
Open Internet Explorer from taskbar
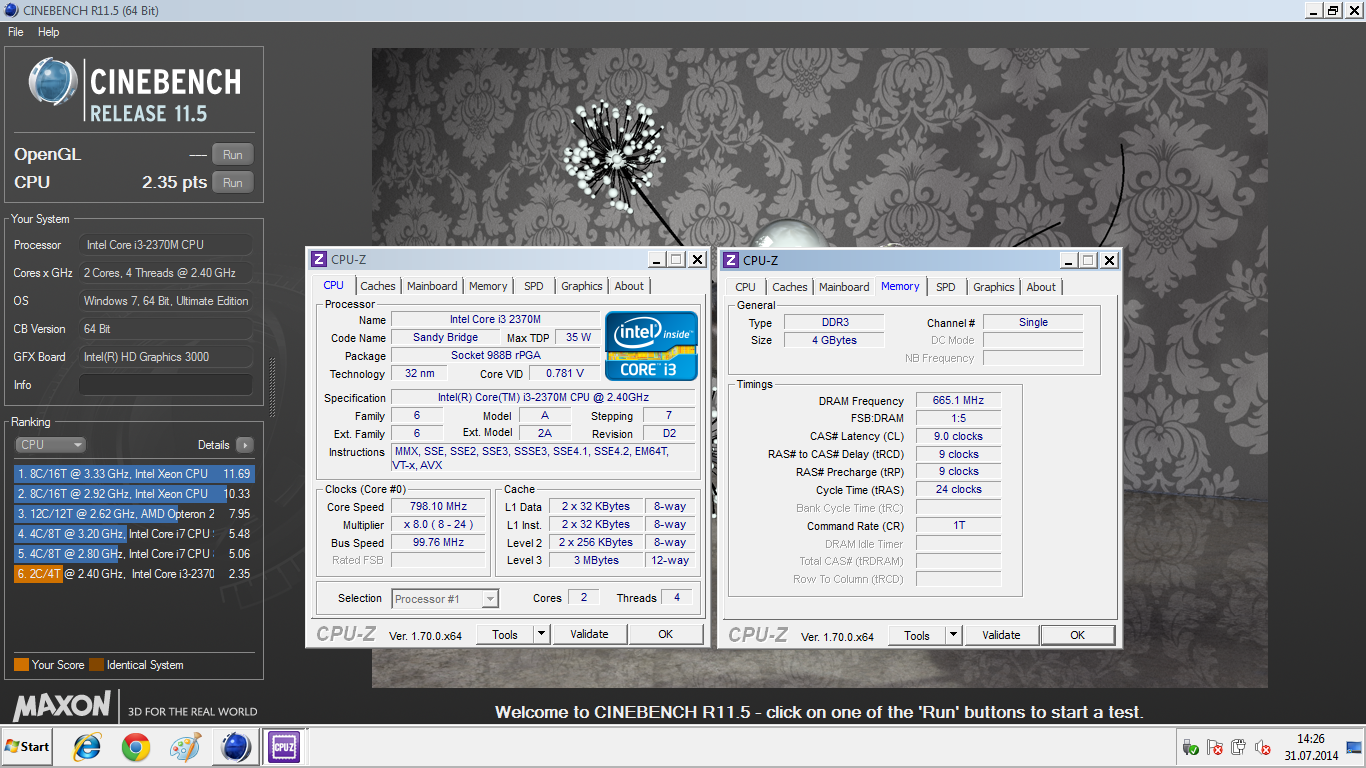pos(88,747)
